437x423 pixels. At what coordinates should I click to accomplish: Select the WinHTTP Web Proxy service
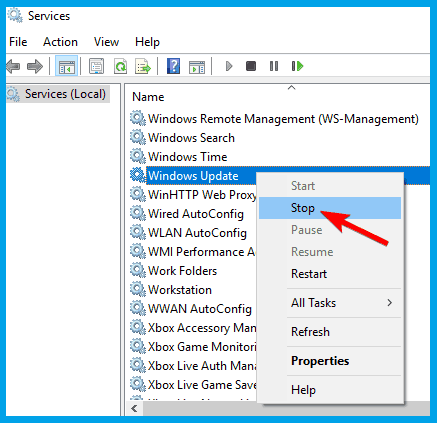[x=202, y=195]
